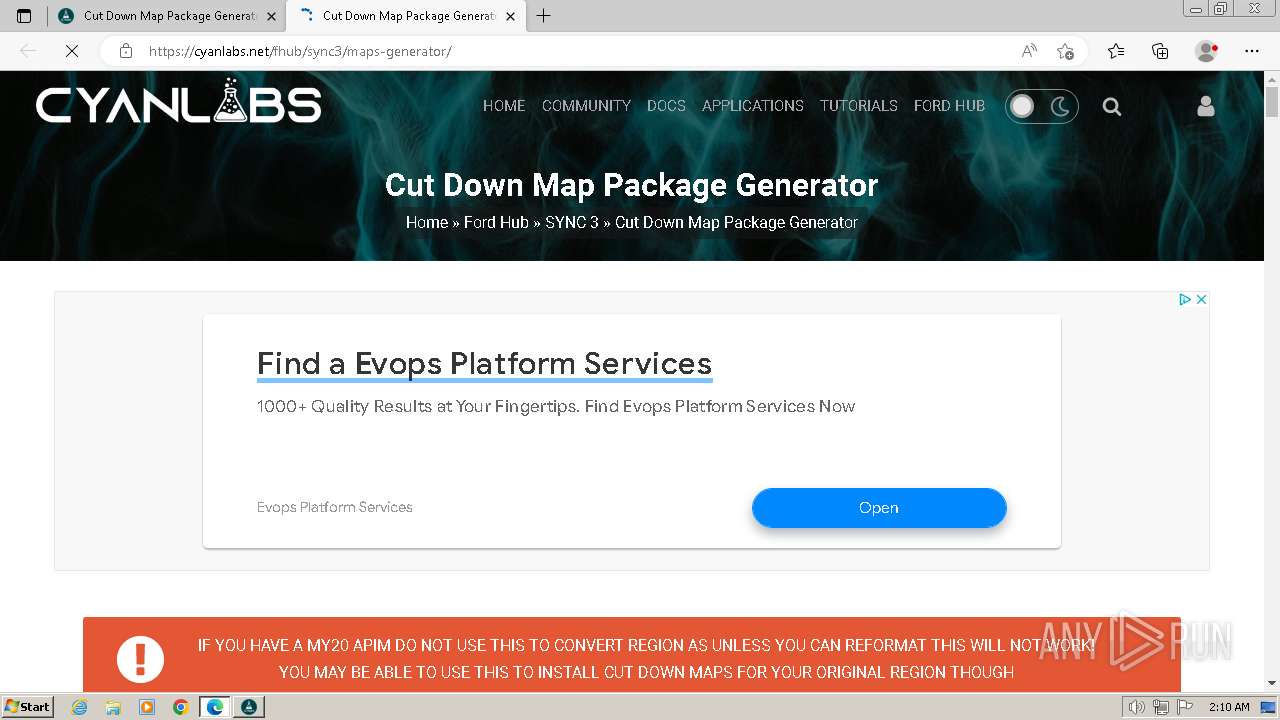The image size is (1280, 720).
Task: Open the Collections icon
Action: pos(1160,51)
